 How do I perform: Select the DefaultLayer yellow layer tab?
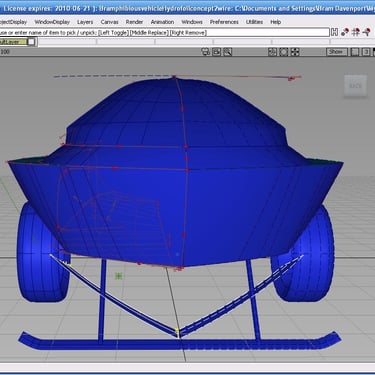13,42
